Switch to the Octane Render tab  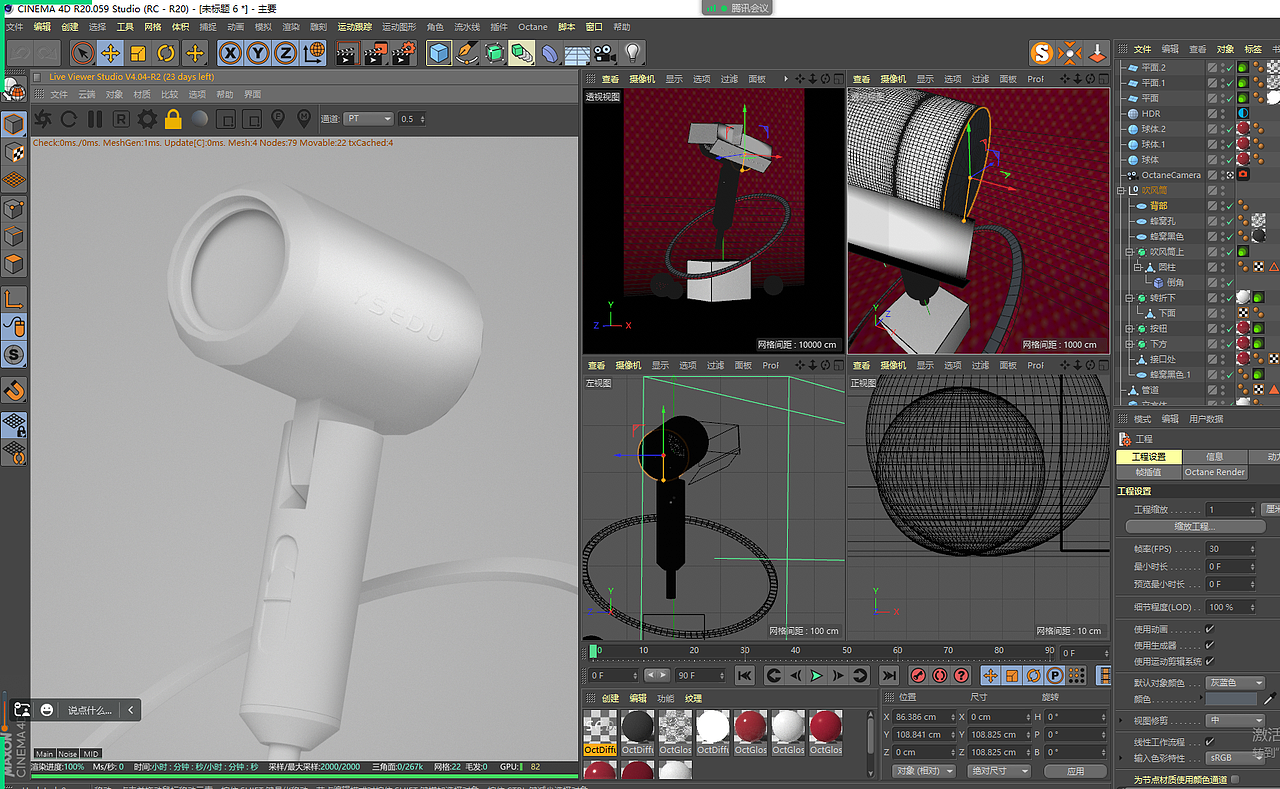tap(1215, 472)
